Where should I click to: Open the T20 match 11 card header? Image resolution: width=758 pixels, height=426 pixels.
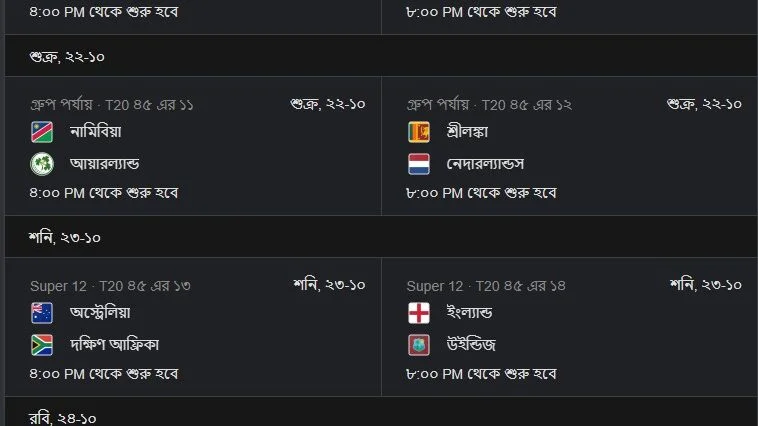[x=112, y=105]
